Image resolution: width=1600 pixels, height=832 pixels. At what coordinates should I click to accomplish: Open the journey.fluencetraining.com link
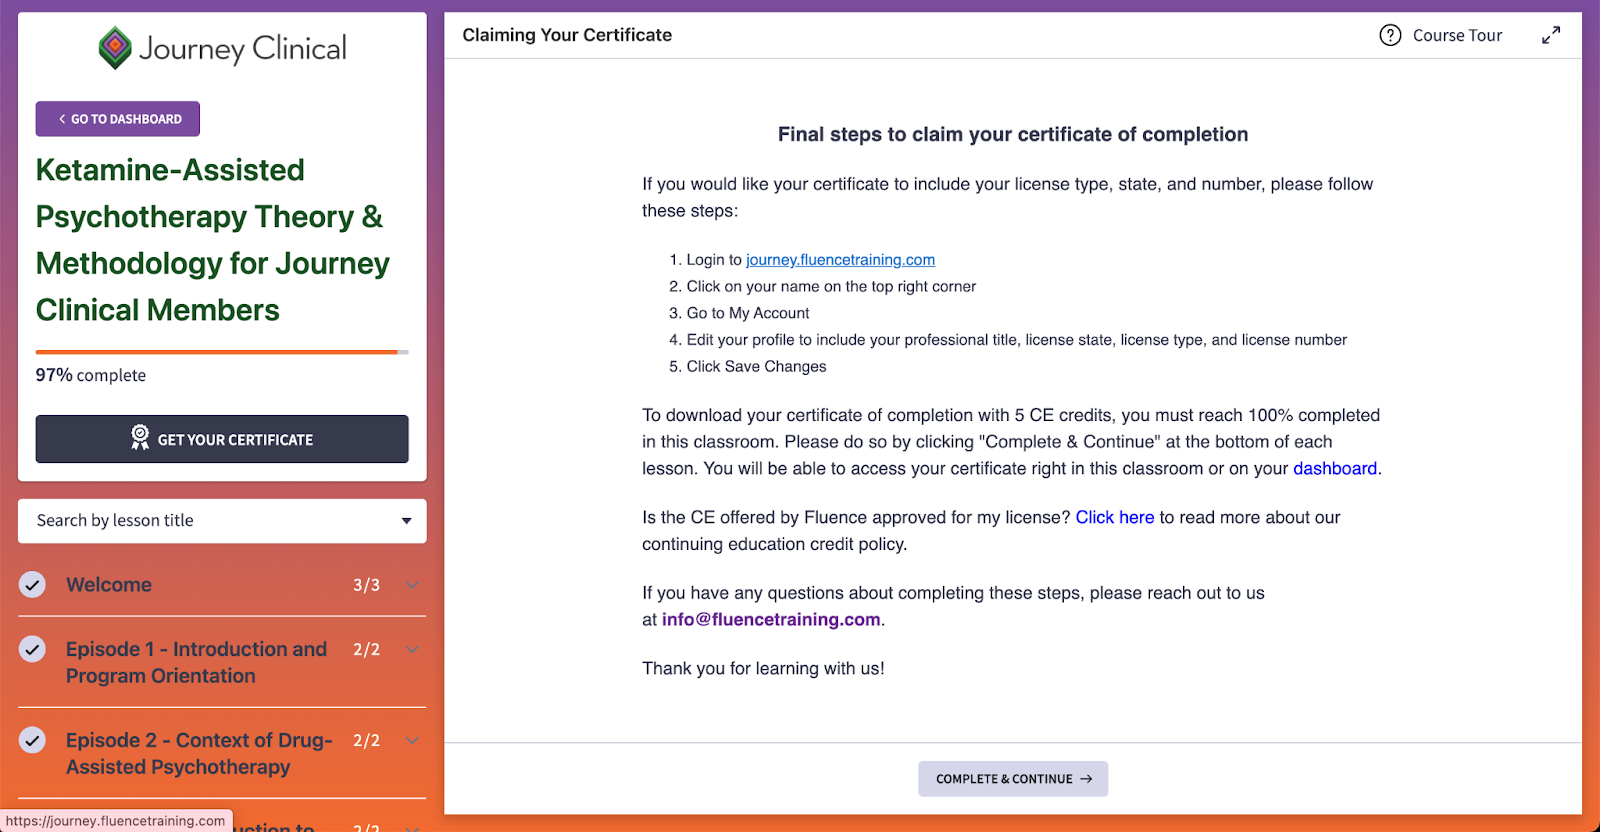tap(840, 260)
